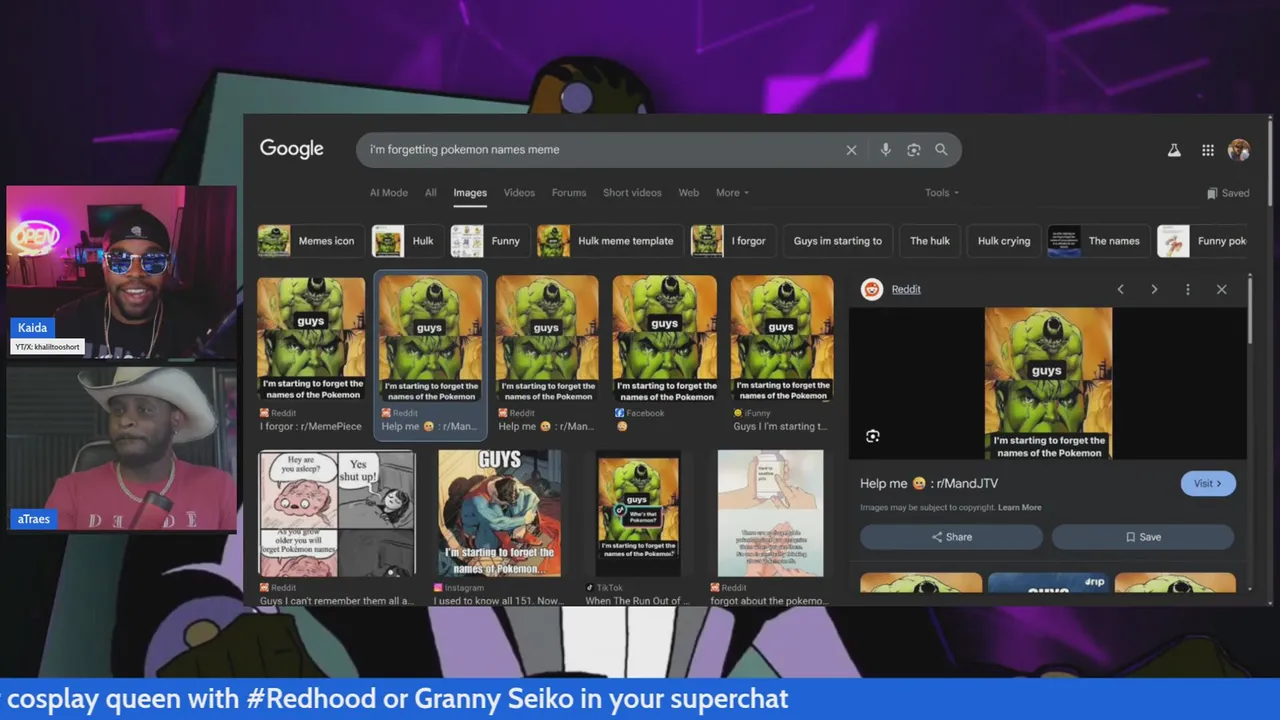Select the Hulk filter chip
The height and width of the screenshot is (720, 1280).
407,241
